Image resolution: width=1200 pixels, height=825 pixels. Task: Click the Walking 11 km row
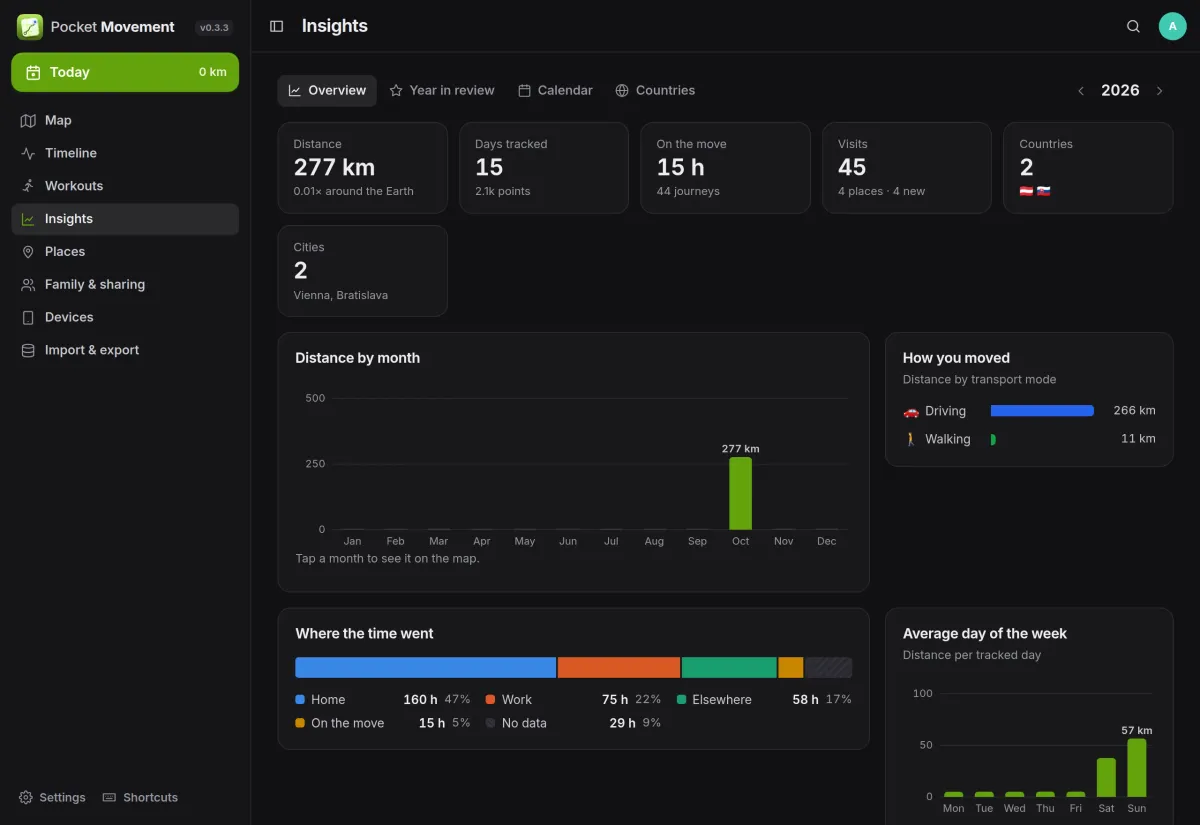click(1029, 439)
